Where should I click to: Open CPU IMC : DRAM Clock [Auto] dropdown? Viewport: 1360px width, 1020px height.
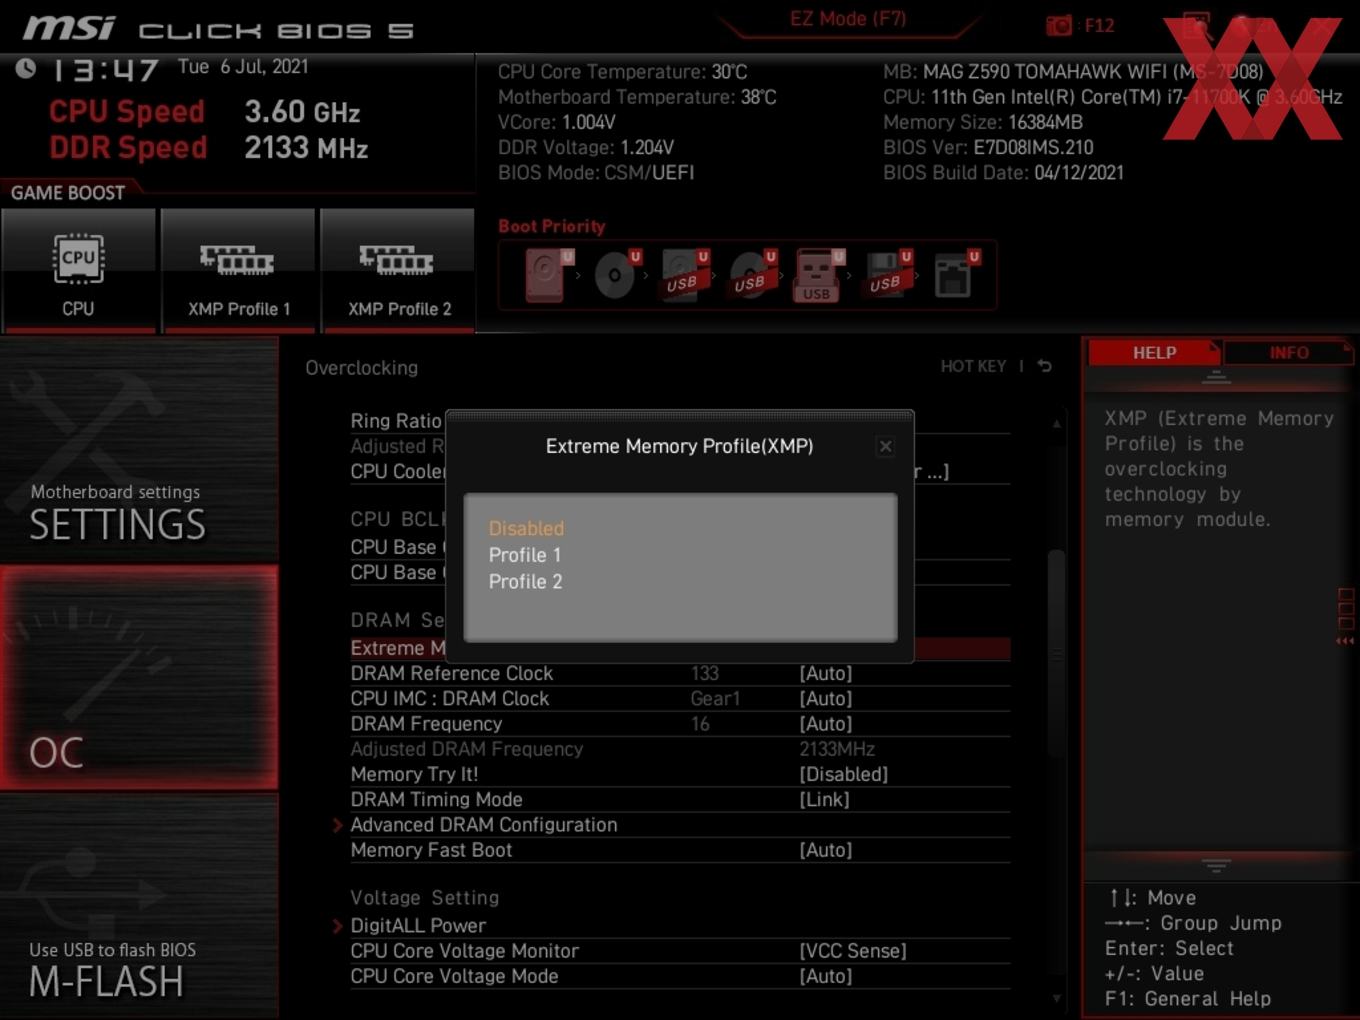click(x=825, y=699)
